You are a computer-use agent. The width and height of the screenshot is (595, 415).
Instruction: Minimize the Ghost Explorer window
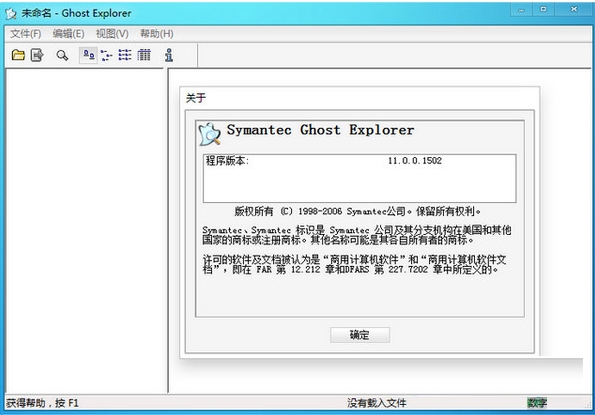521,9
